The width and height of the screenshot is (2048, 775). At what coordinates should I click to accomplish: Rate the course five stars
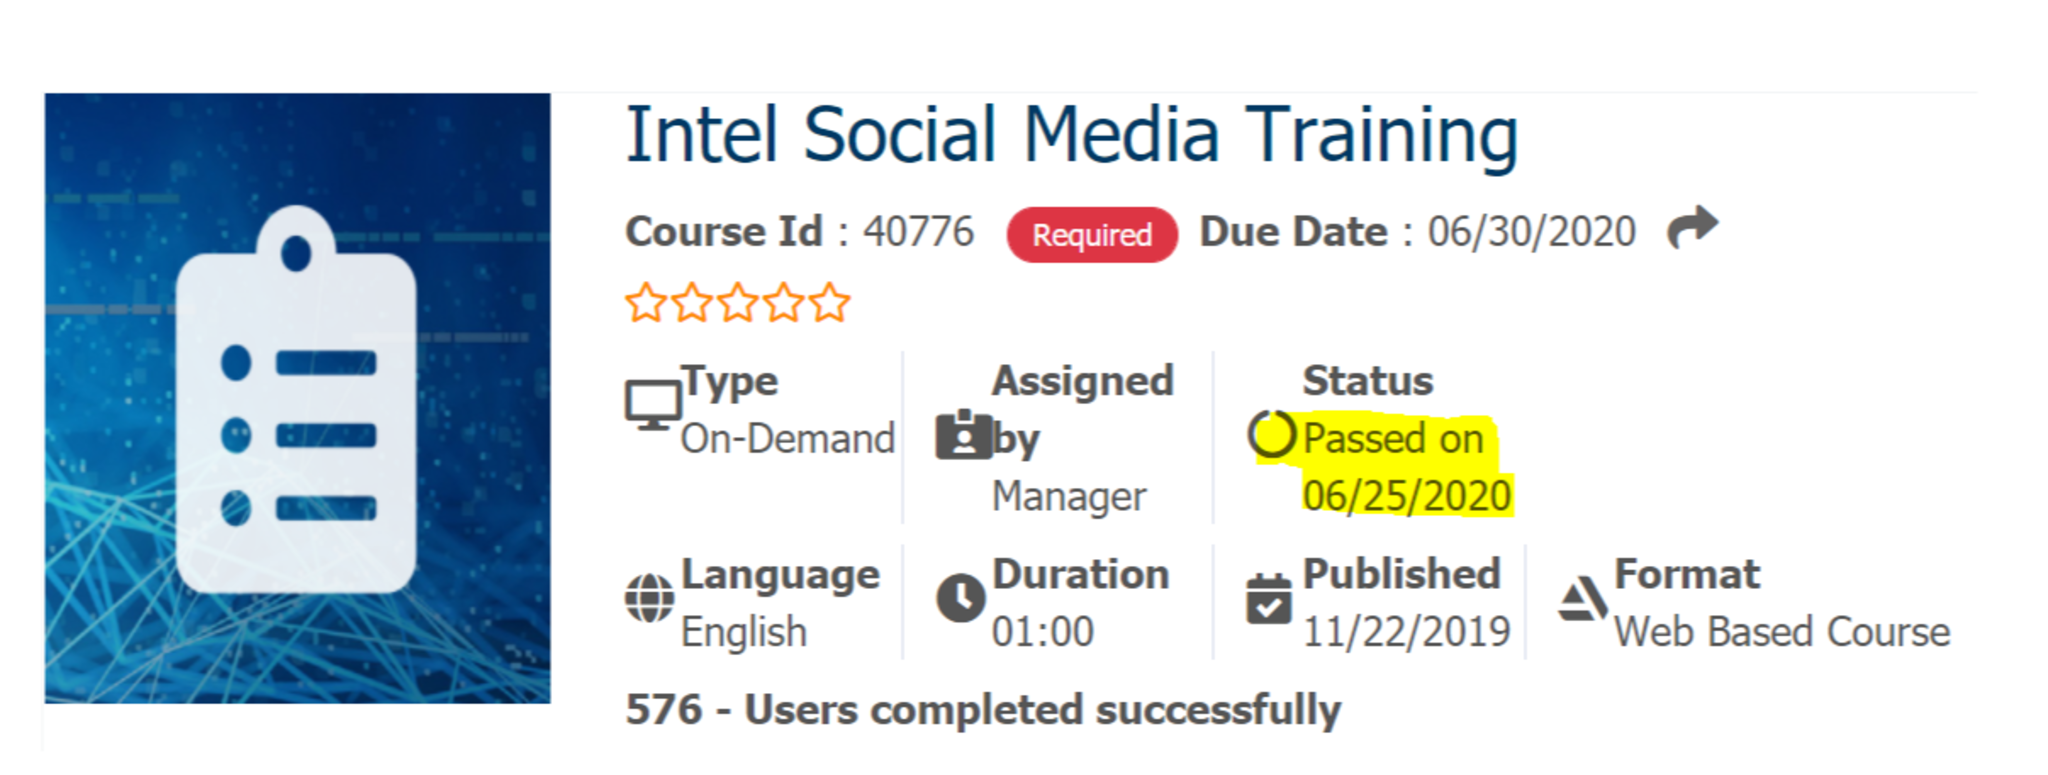(x=830, y=302)
